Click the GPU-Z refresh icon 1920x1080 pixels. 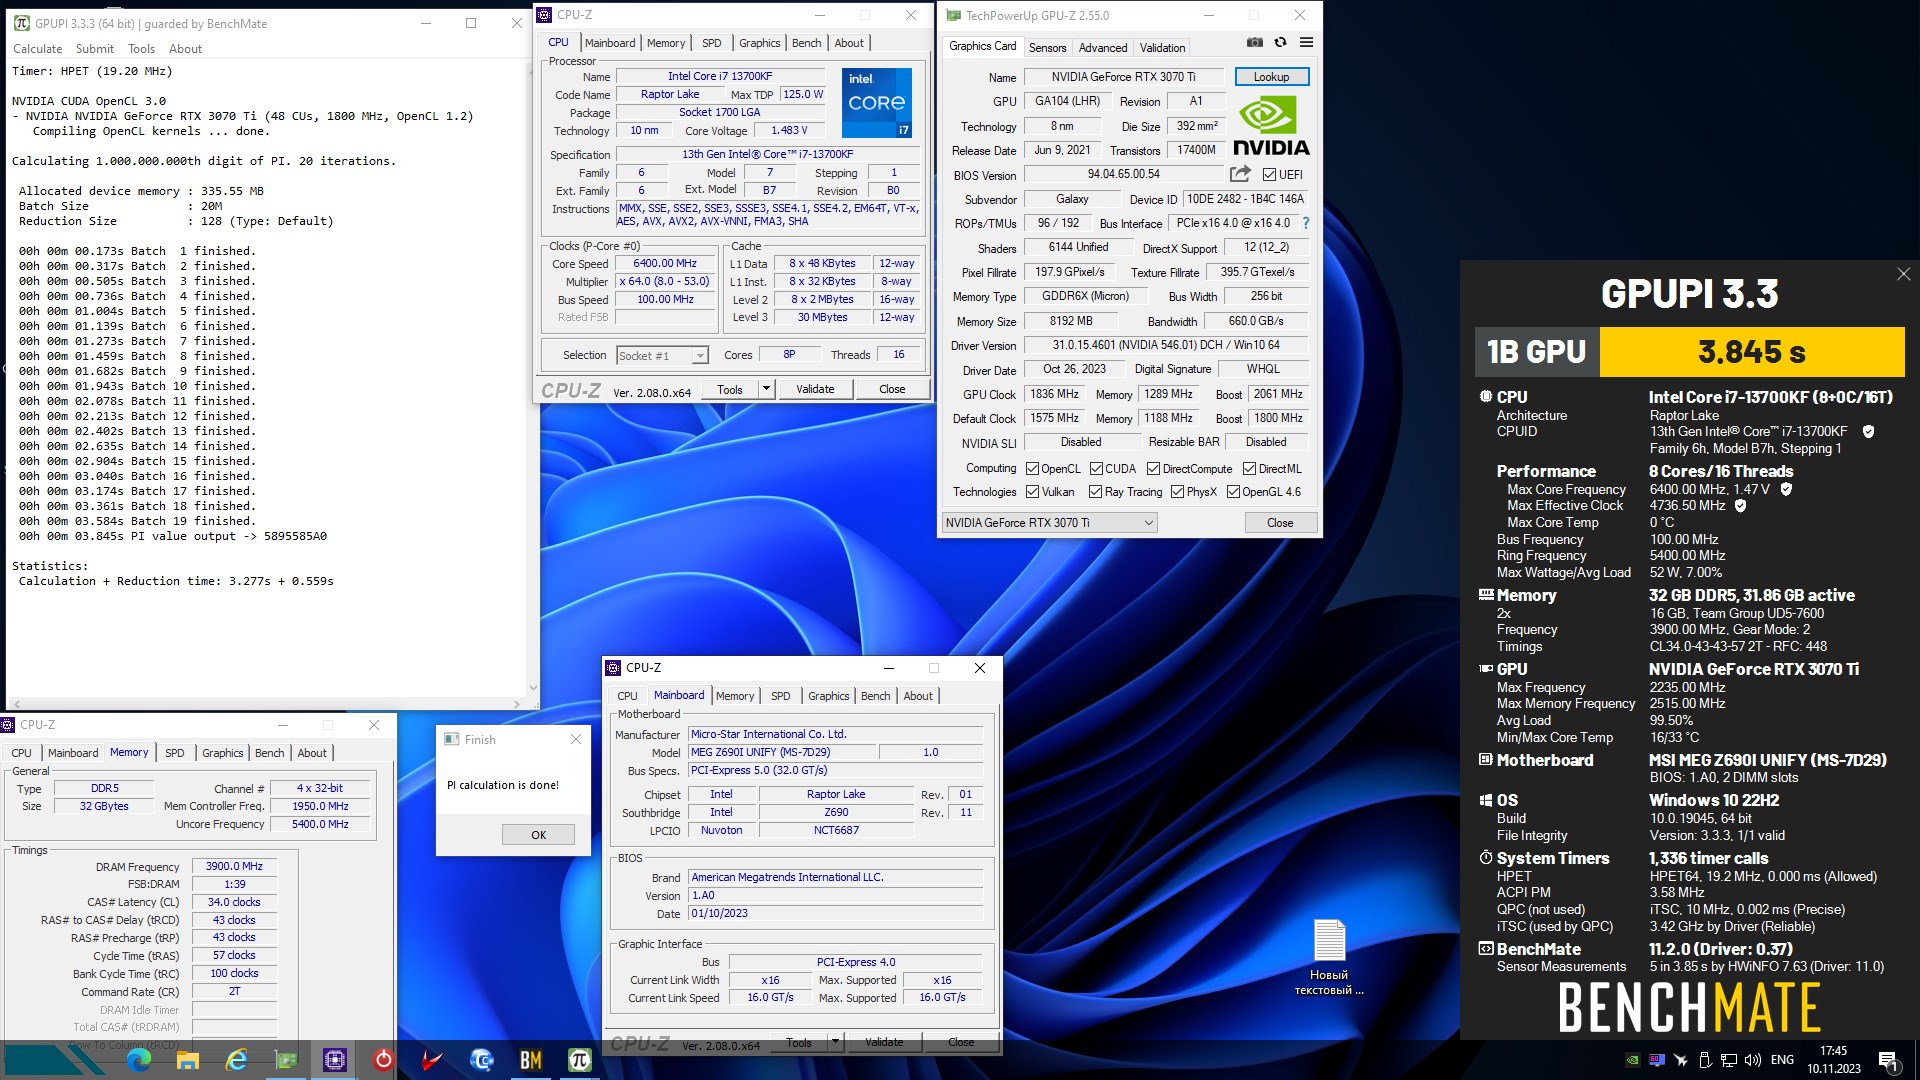(1280, 42)
